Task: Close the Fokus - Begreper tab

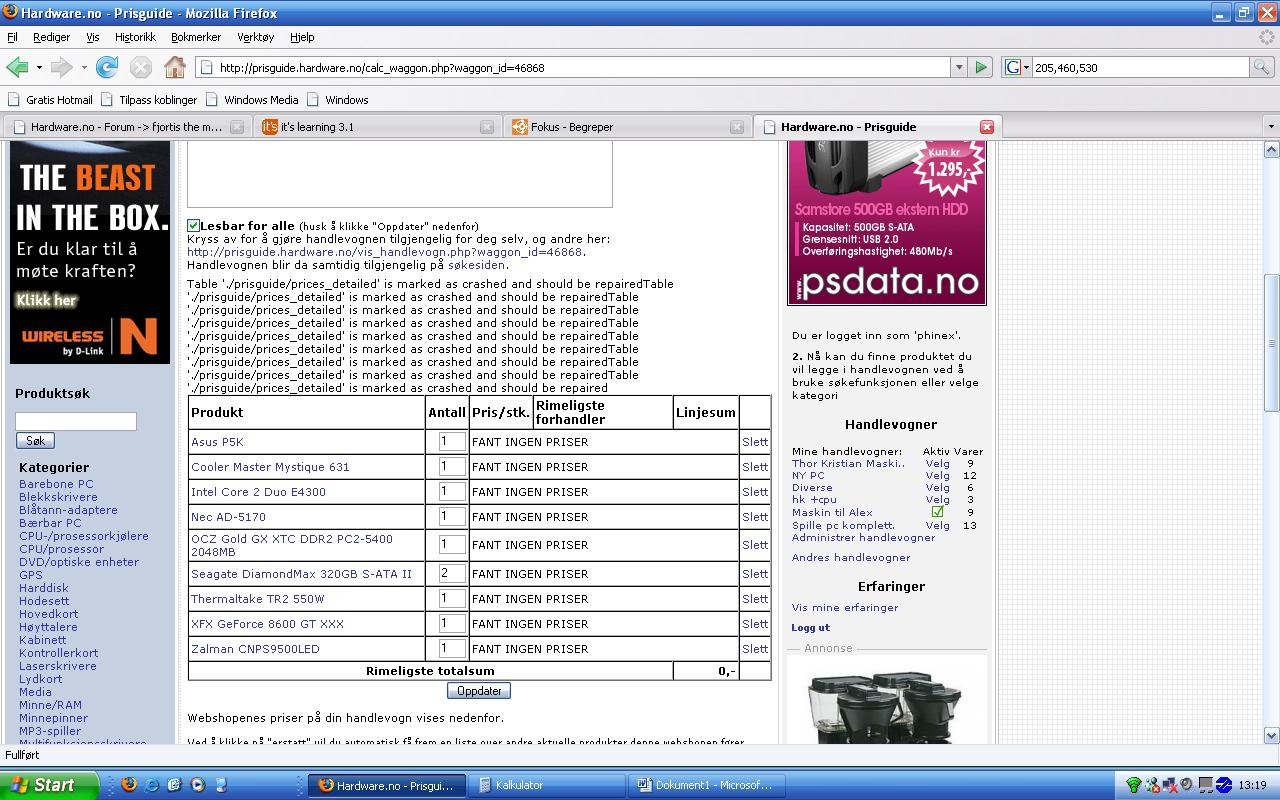Action: coord(737,127)
